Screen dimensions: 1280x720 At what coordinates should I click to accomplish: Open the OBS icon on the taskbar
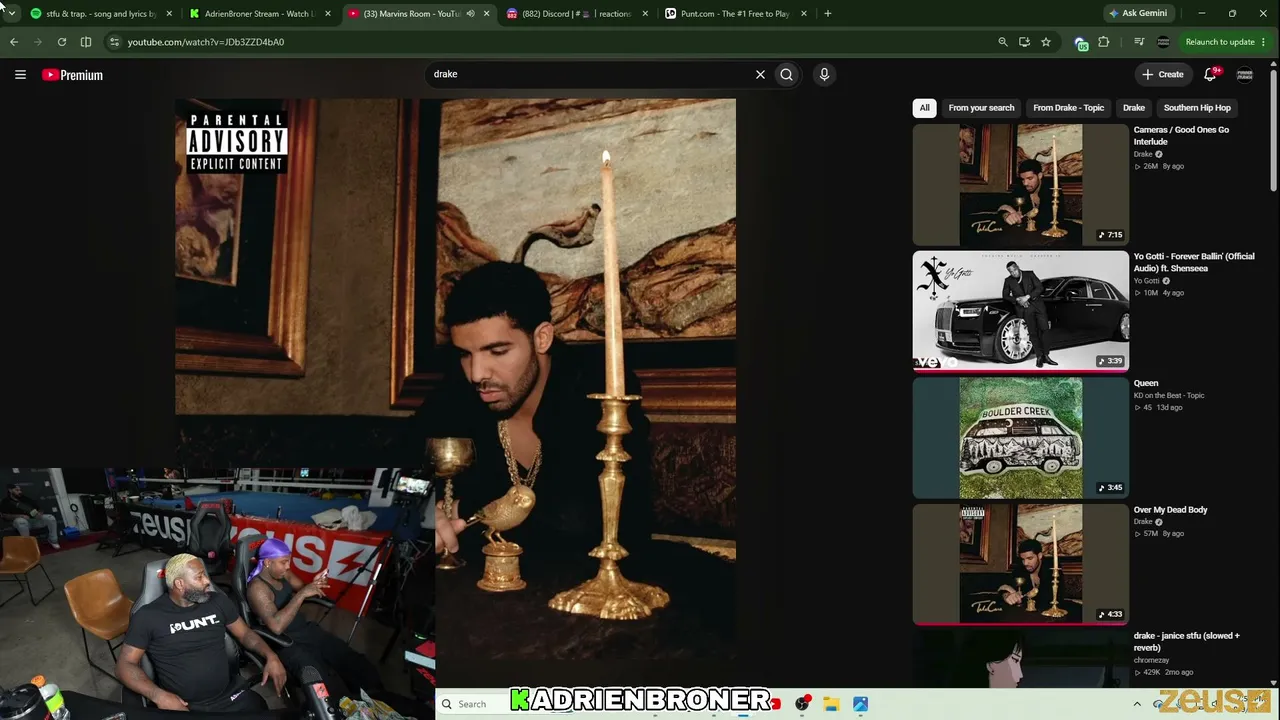(802, 704)
